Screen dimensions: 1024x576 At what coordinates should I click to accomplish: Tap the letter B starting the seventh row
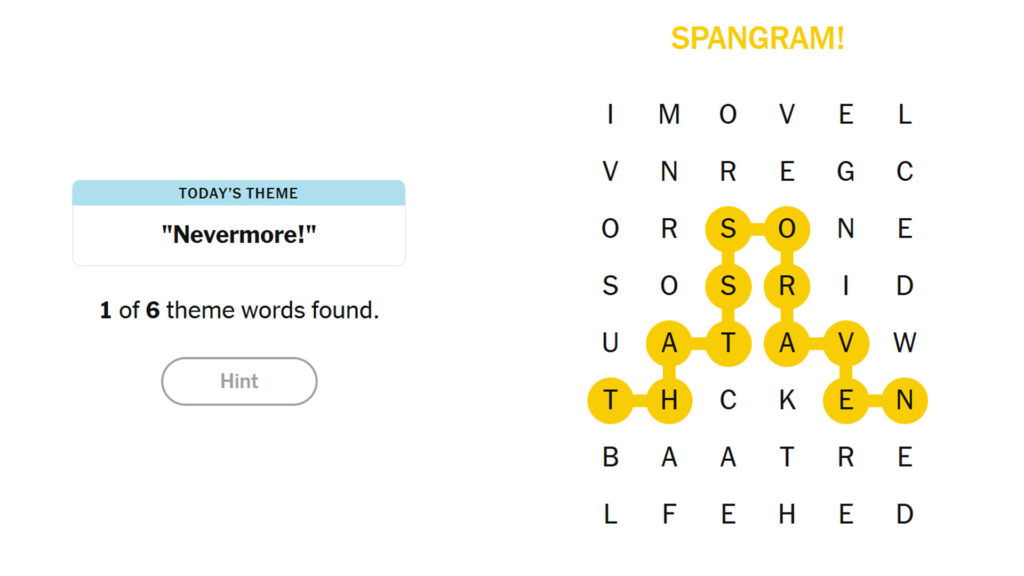[x=609, y=457]
